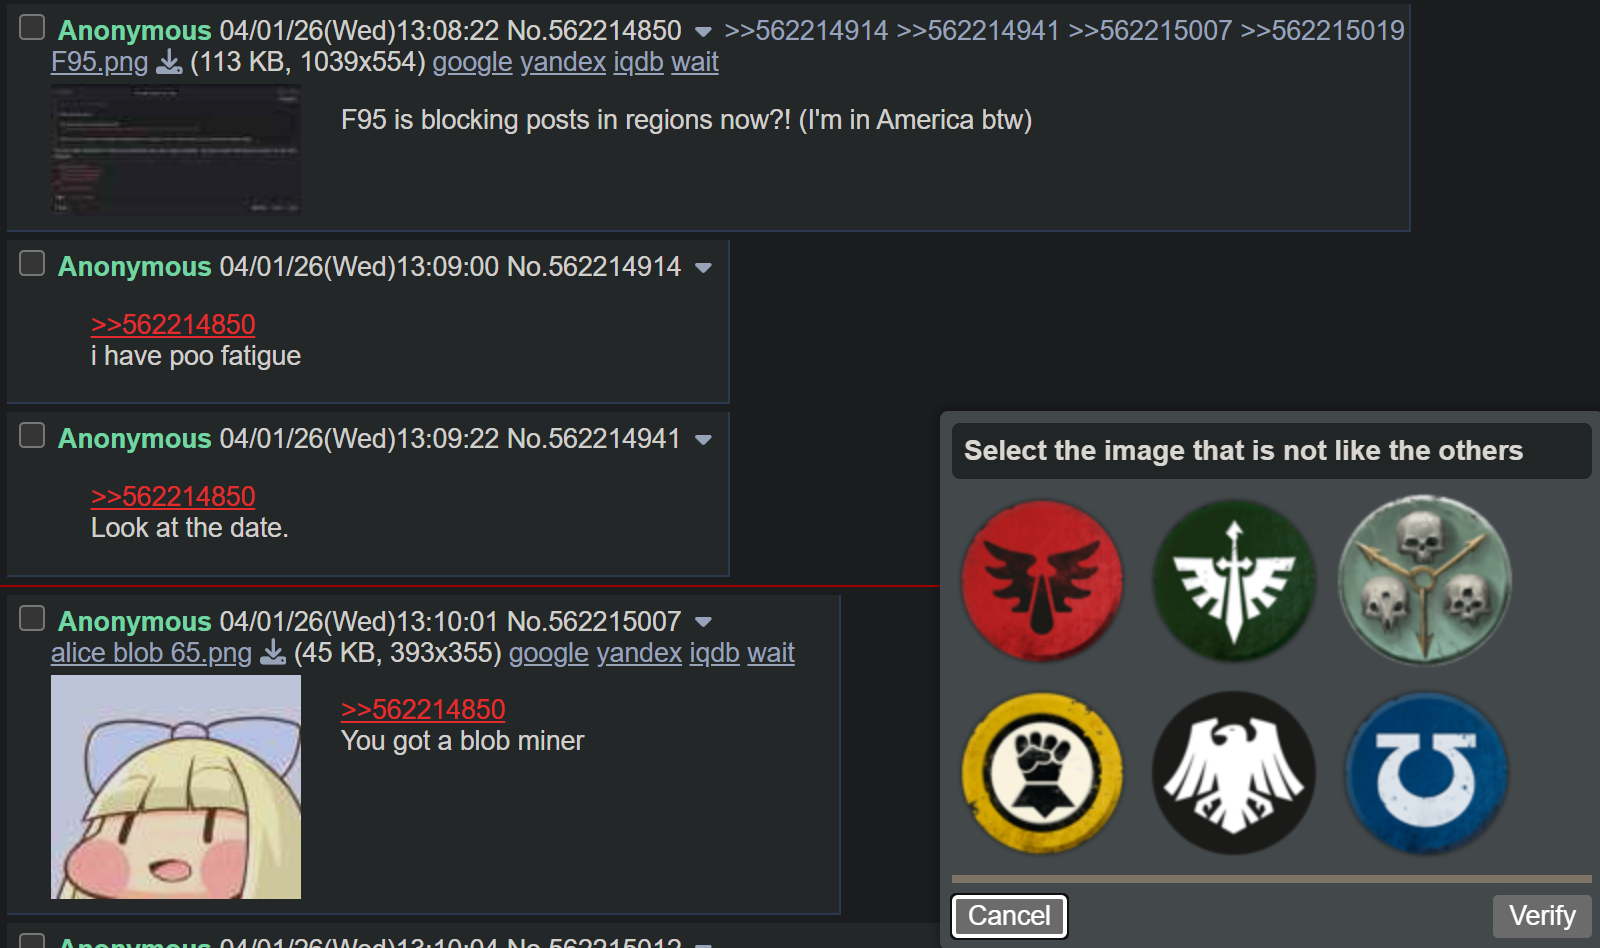Open the alice blob thumbnail image
The image size is (1600, 948).
[x=176, y=787]
